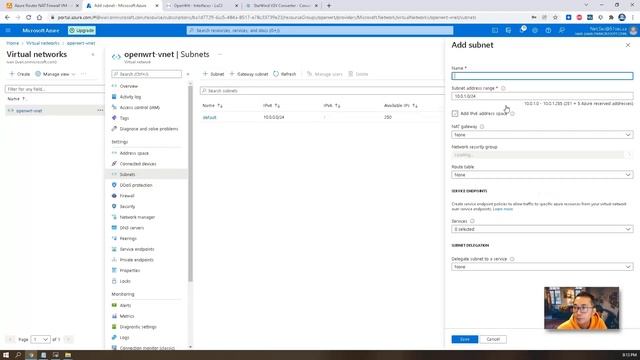This screenshot has height=360, width=640.
Task: Open the Learn more link
Action: tap(502, 209)
